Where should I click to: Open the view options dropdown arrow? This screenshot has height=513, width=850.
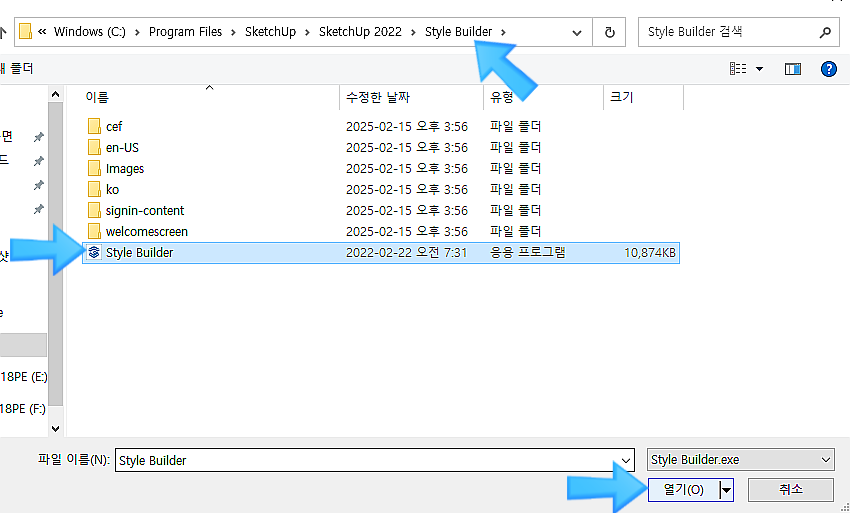click(x=759, y=69)
